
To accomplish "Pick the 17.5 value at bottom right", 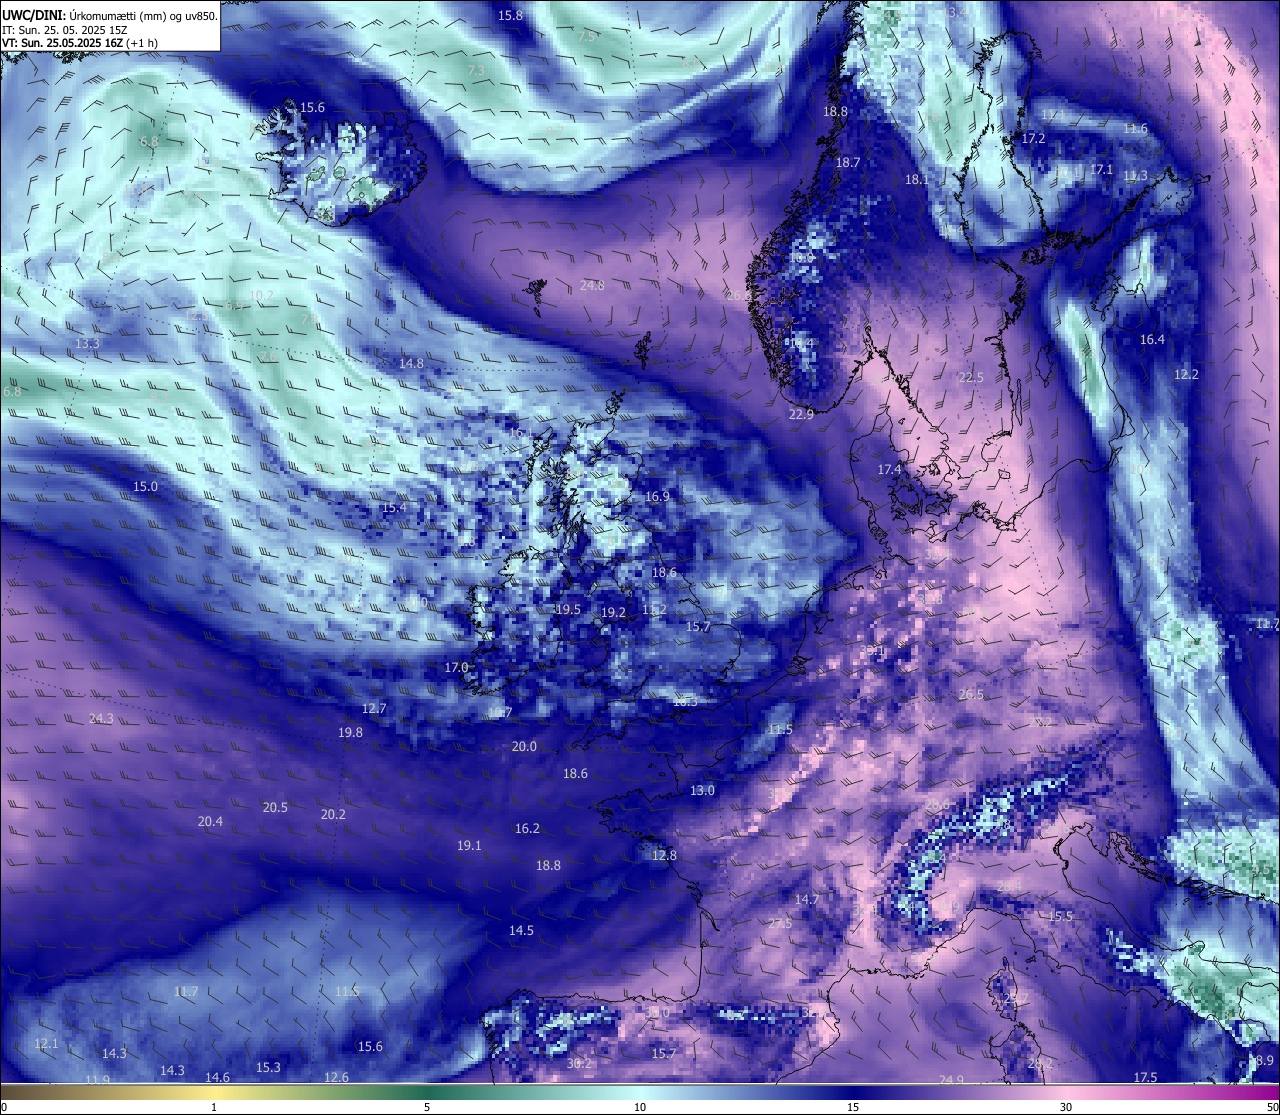I will point(1145,1077).
